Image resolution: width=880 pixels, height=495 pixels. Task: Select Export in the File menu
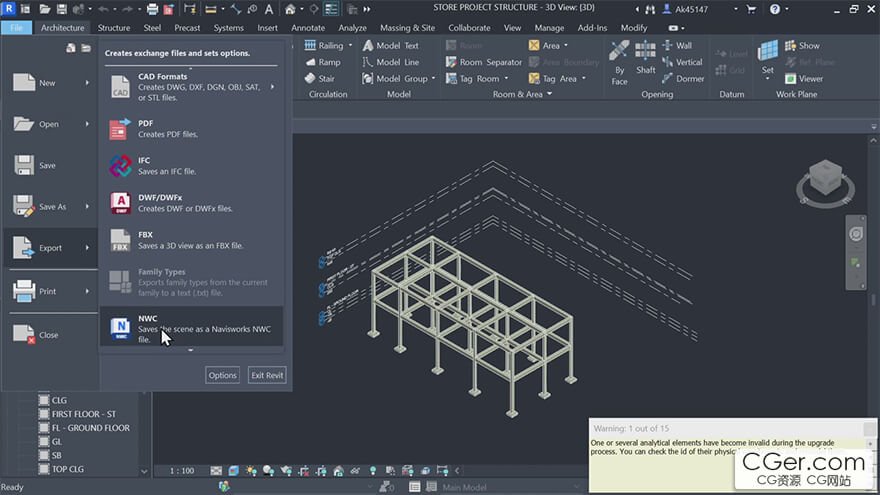tap(51, 248)
